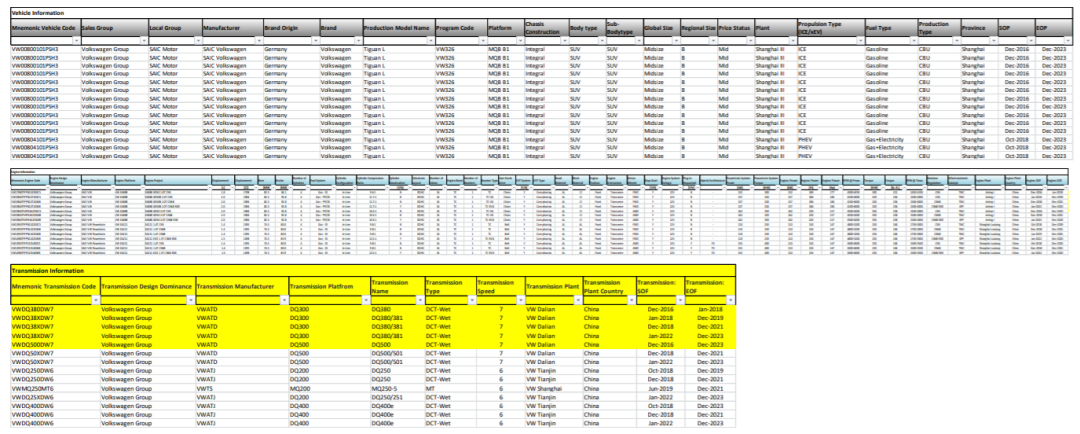Select the 'Mnemonic Vehicle Code' header cell

click(45, 28)
